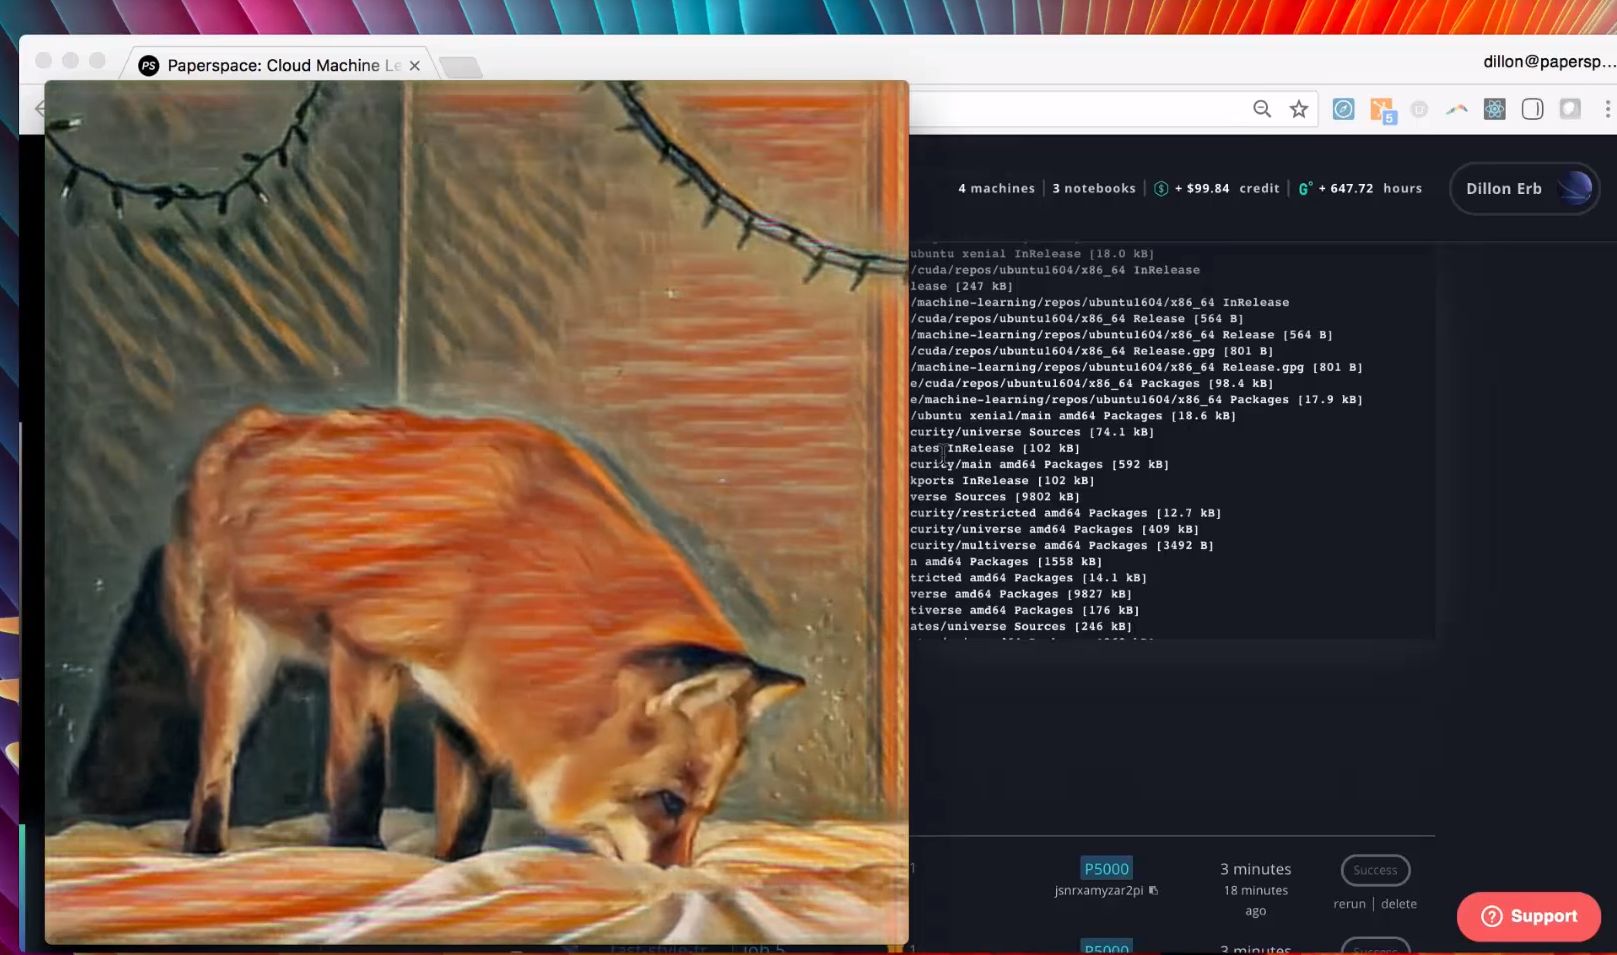Click the Paperspace favicon on the tab

[x=149, y=66]
